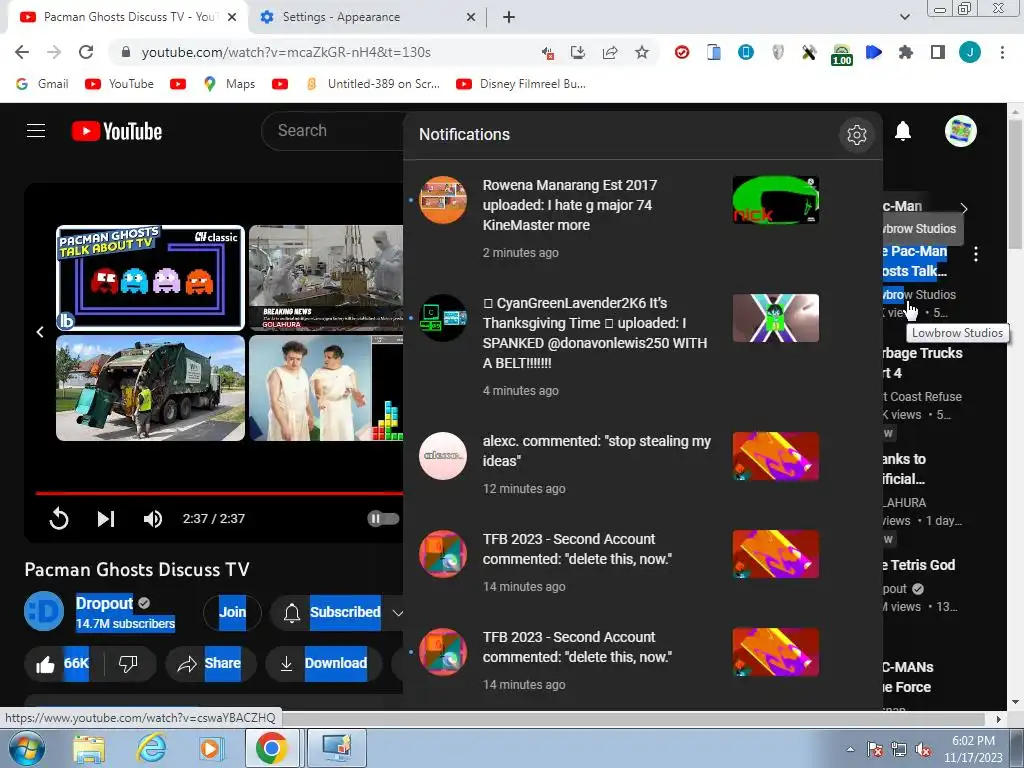Image resolution: width=1024 pixels, height=768 pixels.
Task: Open more options for Pac-Man Ghosts Talk video
Action: tap(976, 254)
